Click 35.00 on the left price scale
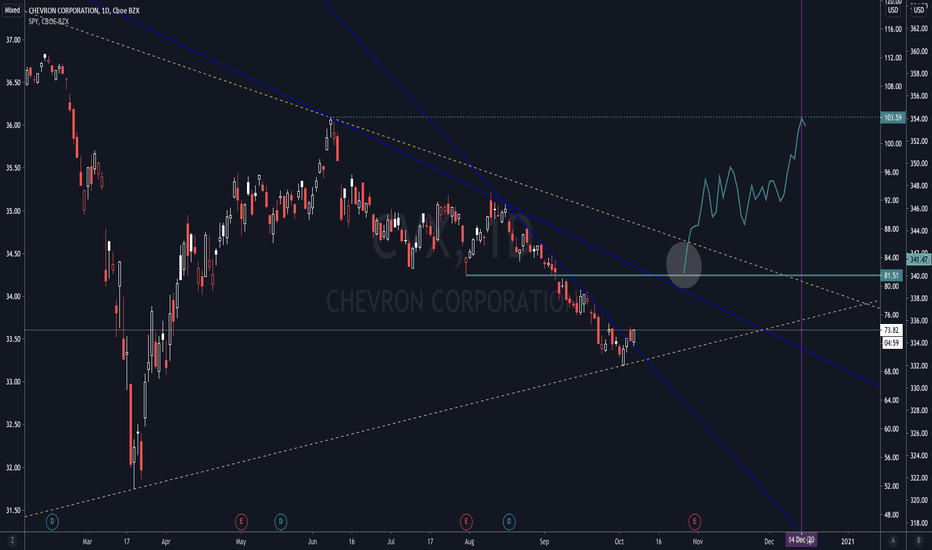The width and height of the screenshot is (932, 550). (x=13, y=211)
